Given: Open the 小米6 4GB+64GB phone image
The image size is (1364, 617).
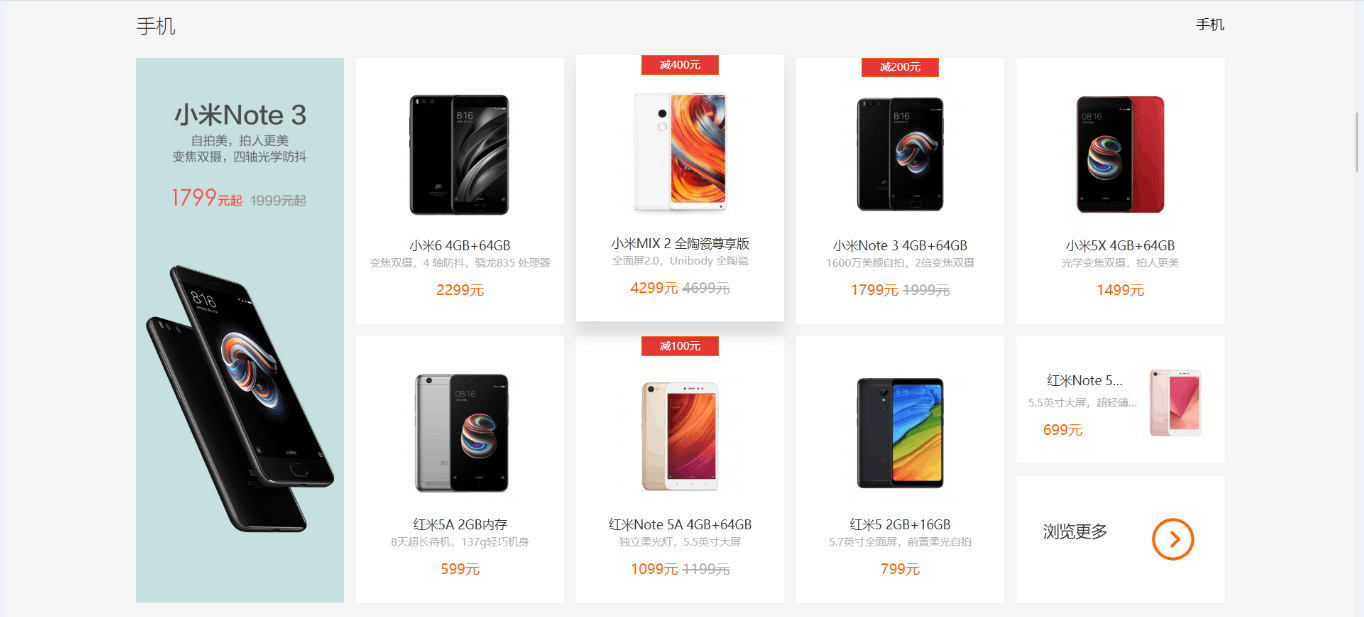Looking at the screenshot, I should click(459, 155).
